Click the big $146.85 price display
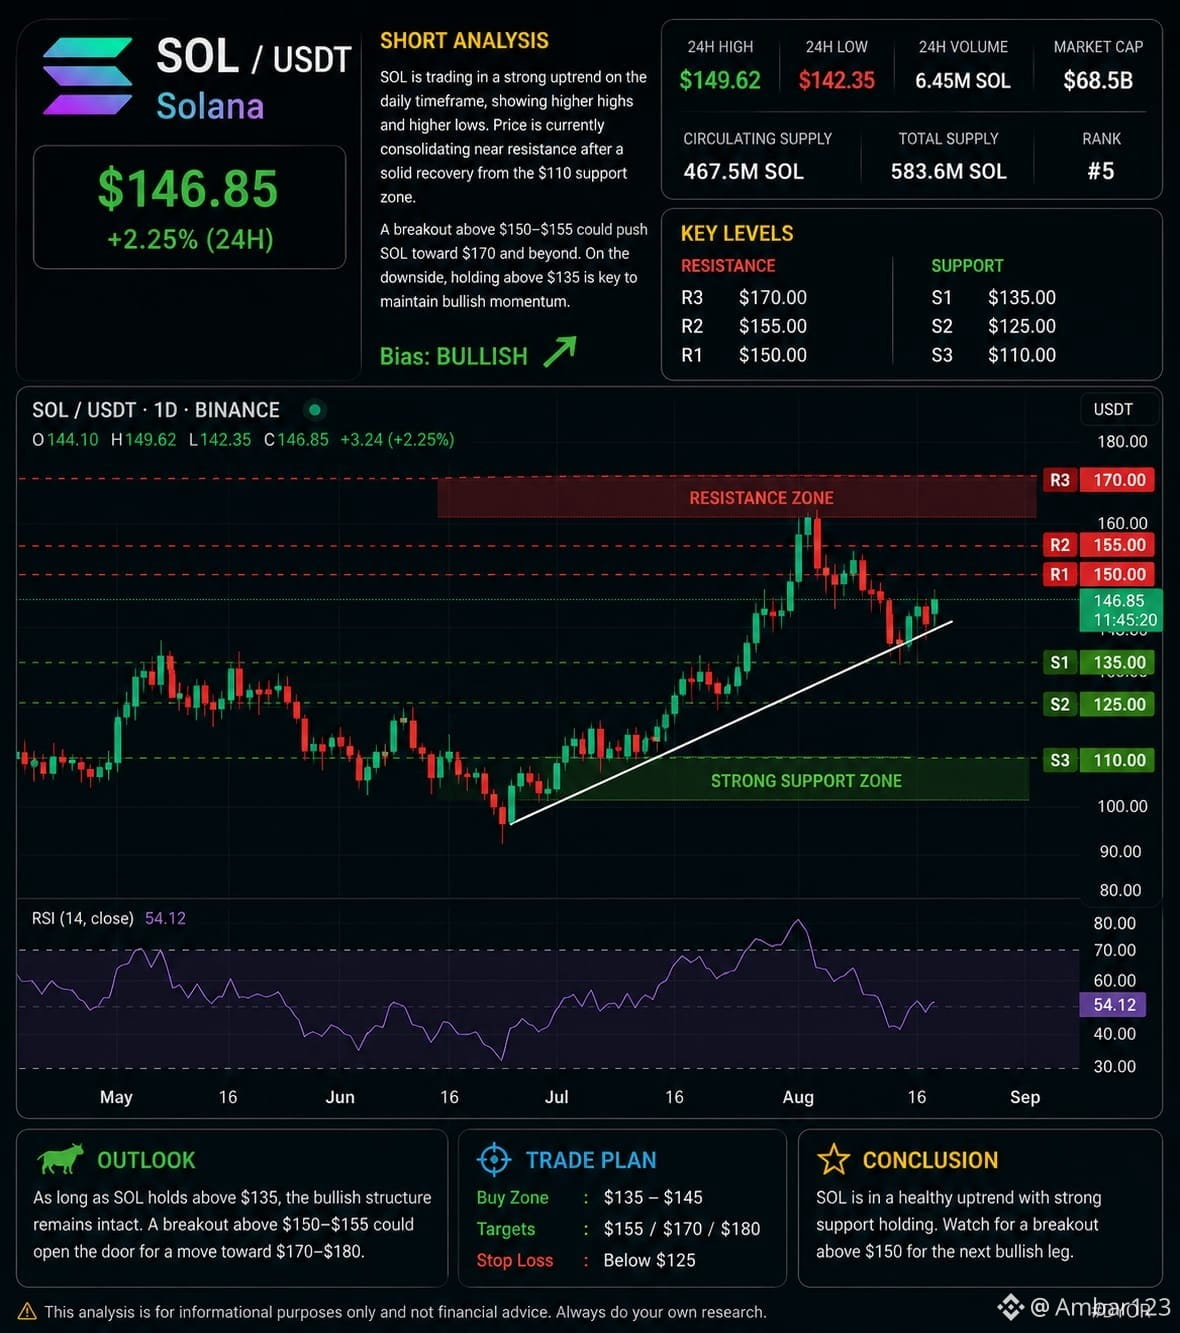The height and width of the screenshot is (1333, 1180). point(188,188)
